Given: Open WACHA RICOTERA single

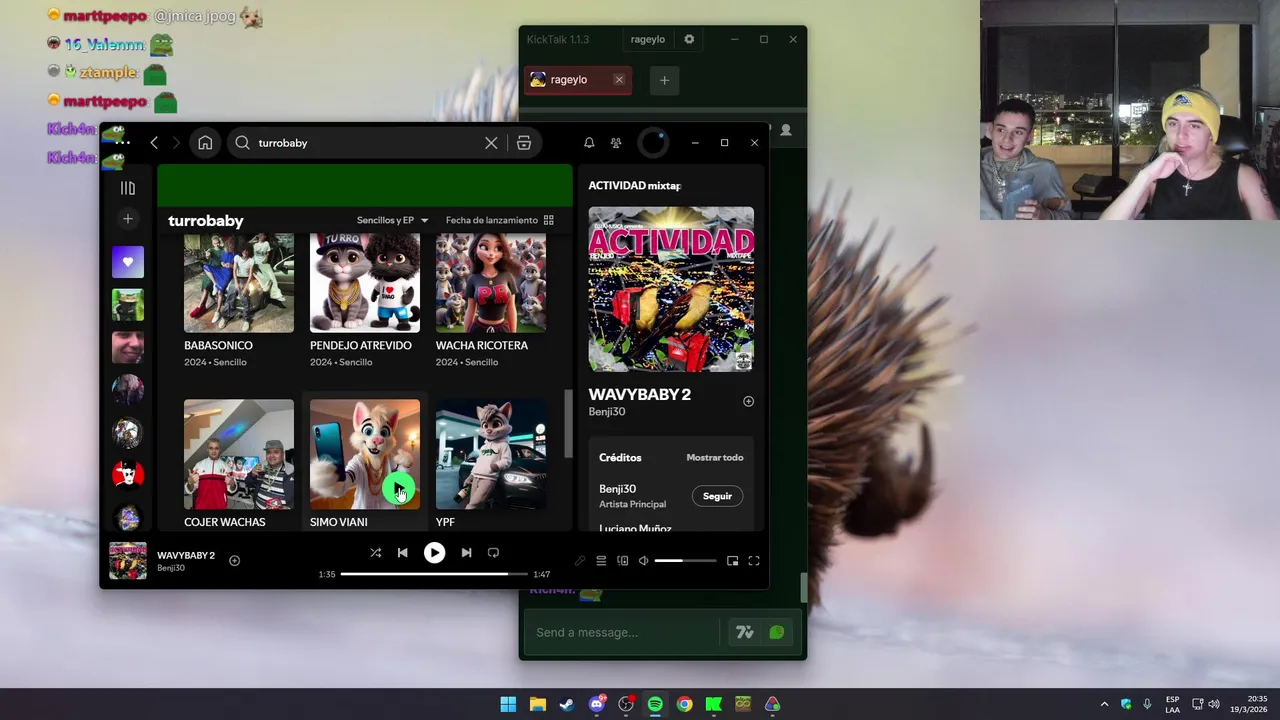Looking at the screenshot, I should coord(491,283).
